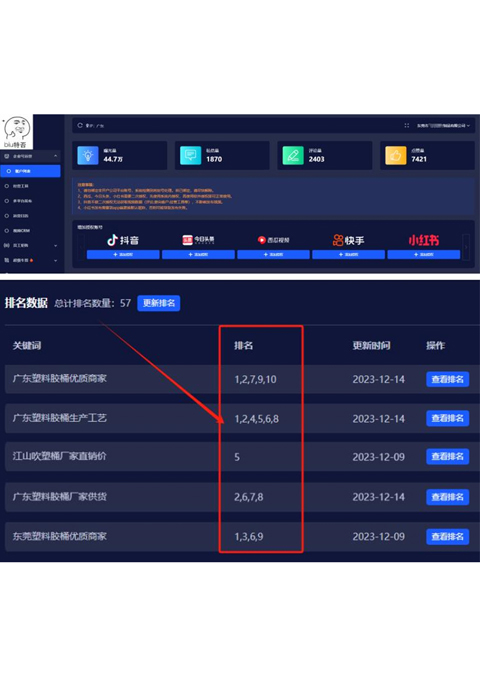Select the 小红书 platform logo
Image resolution: width=480 pixels, height=700 pixels.
(424, 240)
